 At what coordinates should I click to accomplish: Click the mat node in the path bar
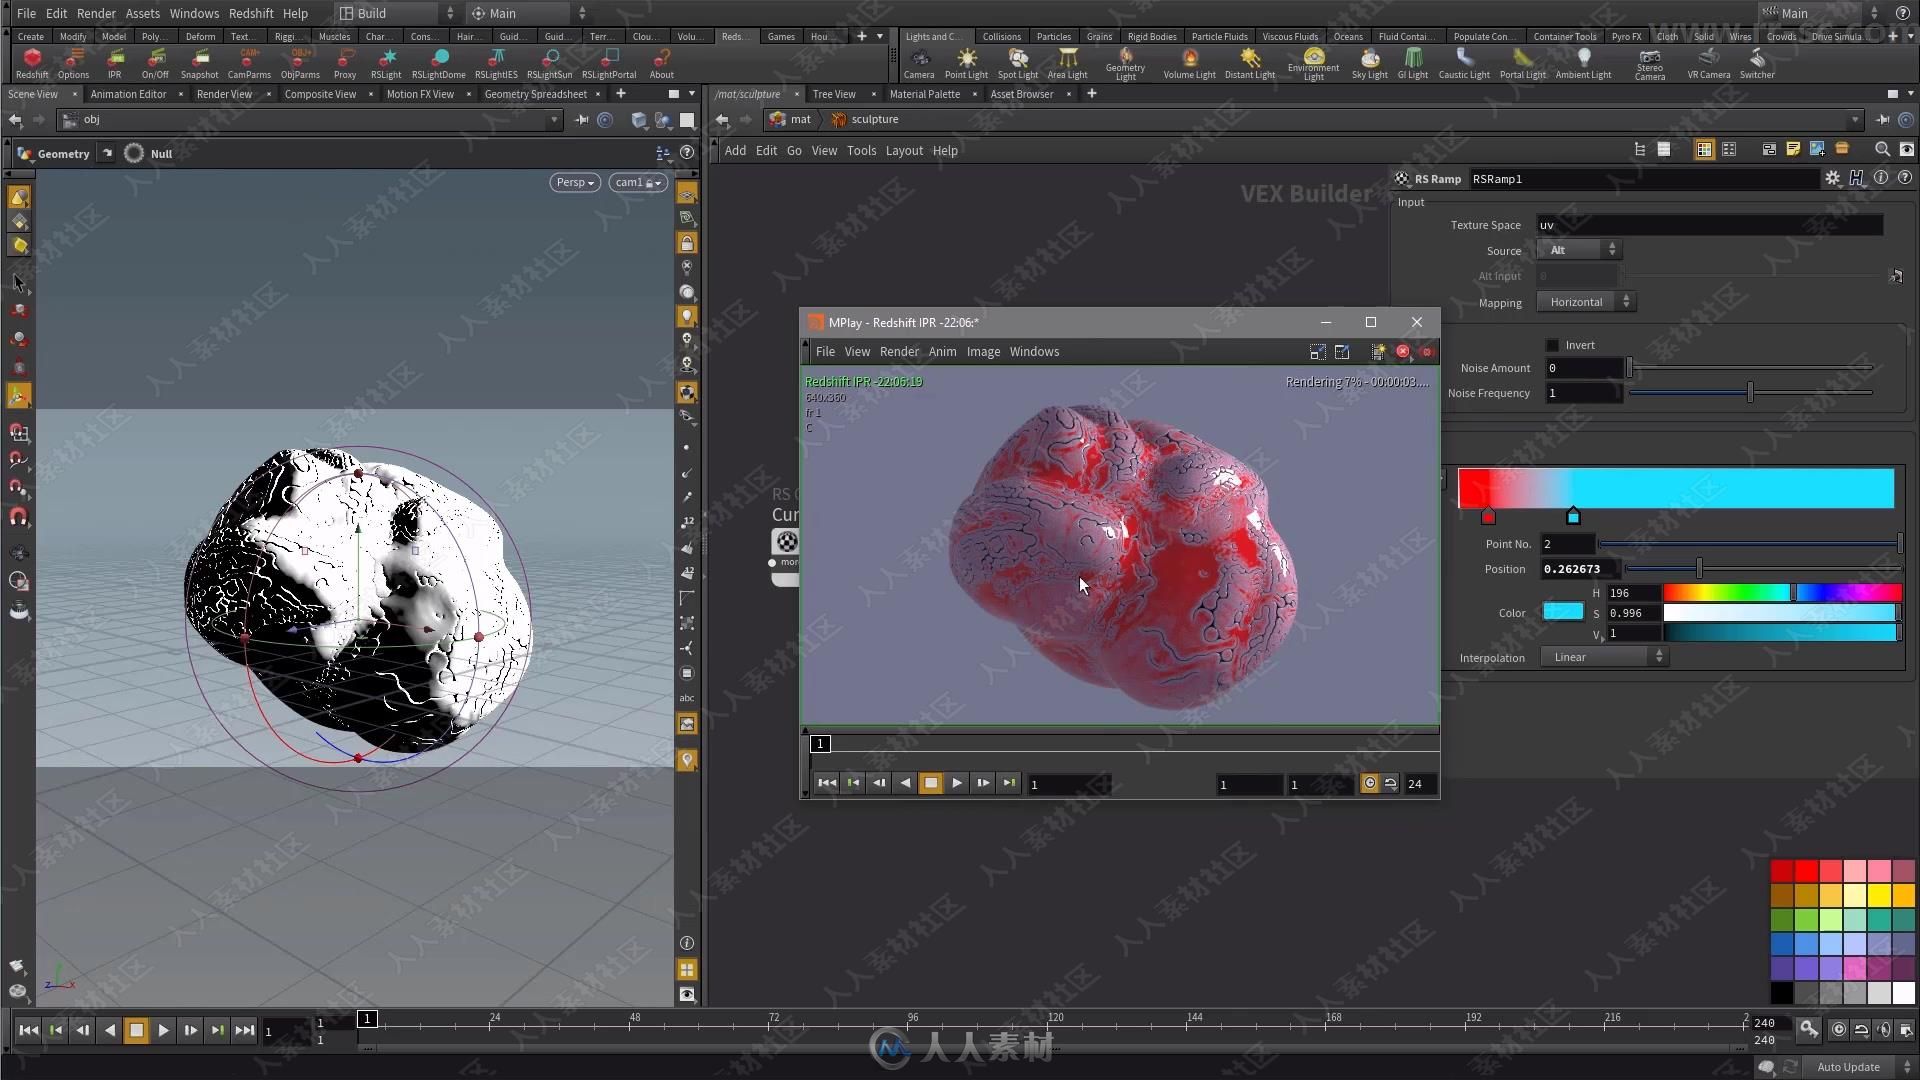790,119
